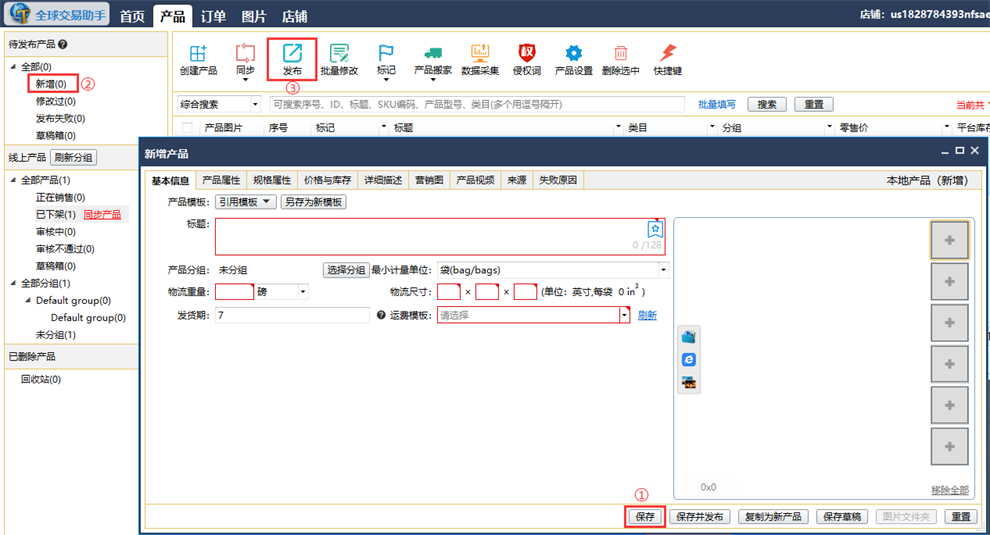
Task: Switch to the 失败原因 tab
Action: 558,180
